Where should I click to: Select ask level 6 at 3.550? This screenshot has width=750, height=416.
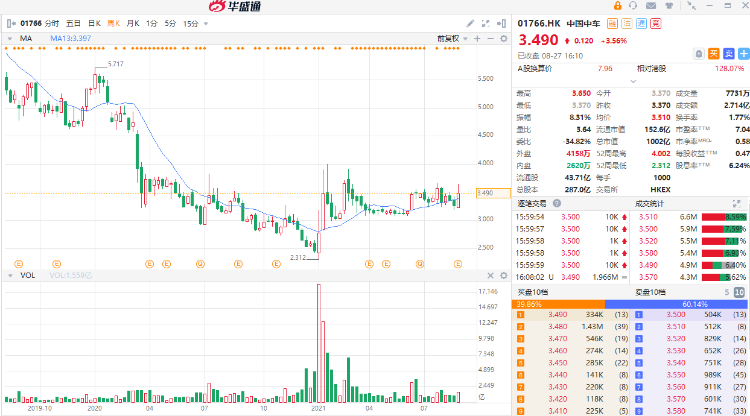point(690,375)
